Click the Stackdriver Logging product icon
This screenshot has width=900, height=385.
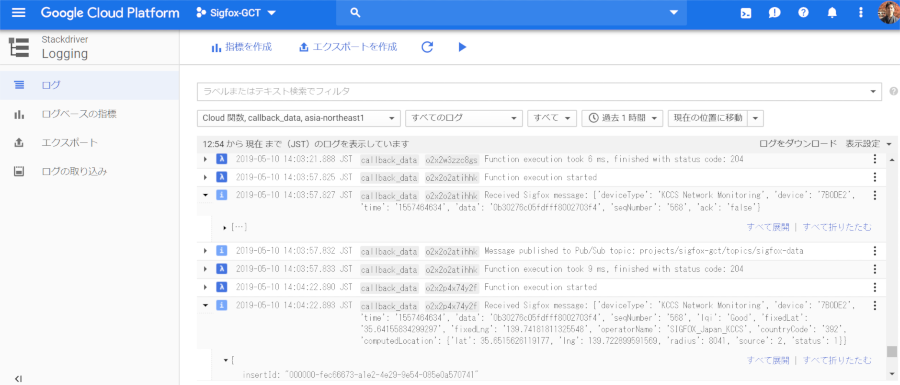[20, 47]
